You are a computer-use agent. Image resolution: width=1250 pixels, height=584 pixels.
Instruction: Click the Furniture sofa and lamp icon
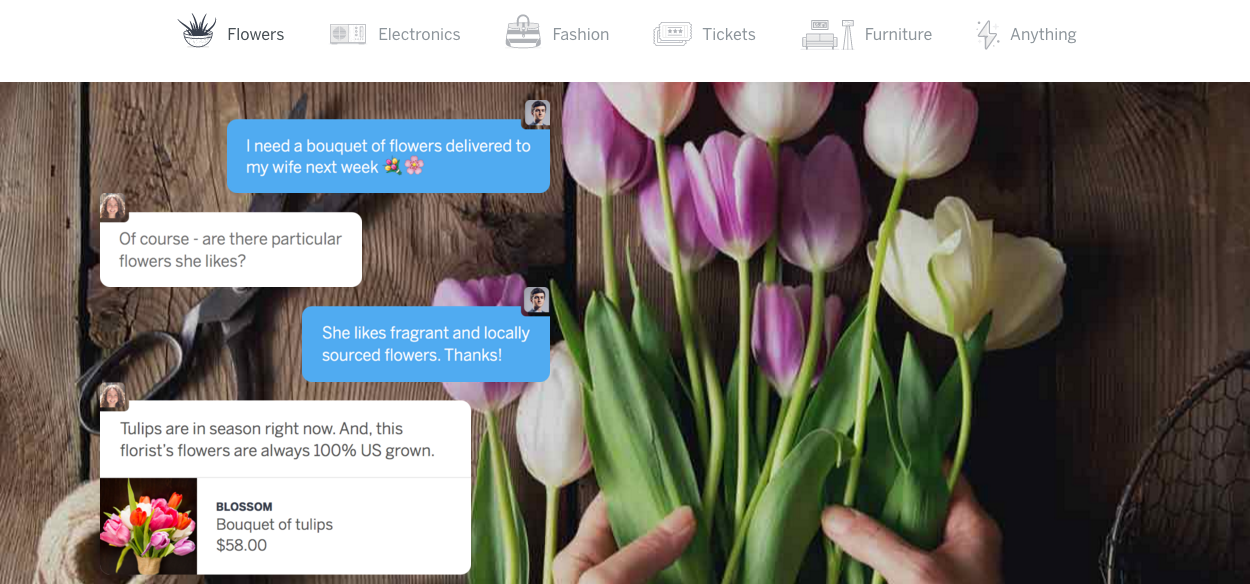(828, 34)
